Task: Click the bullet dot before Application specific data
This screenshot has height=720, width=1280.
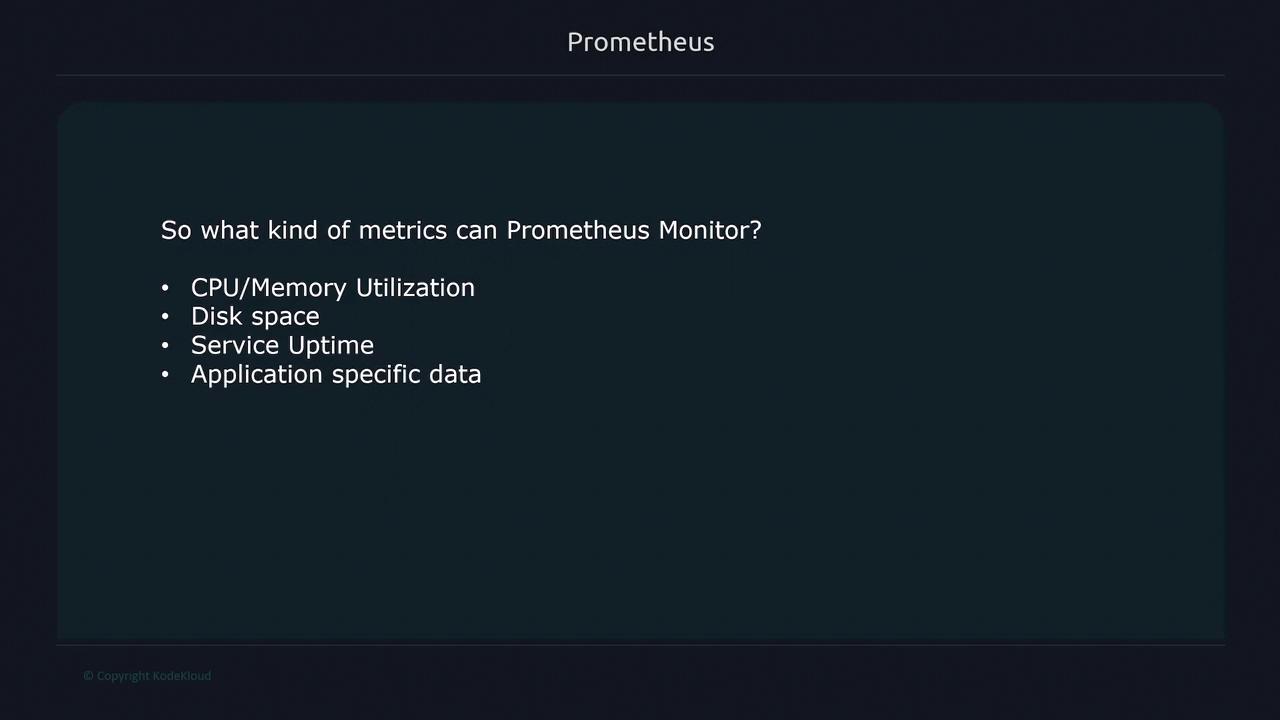Action: (x=165, y=376)
